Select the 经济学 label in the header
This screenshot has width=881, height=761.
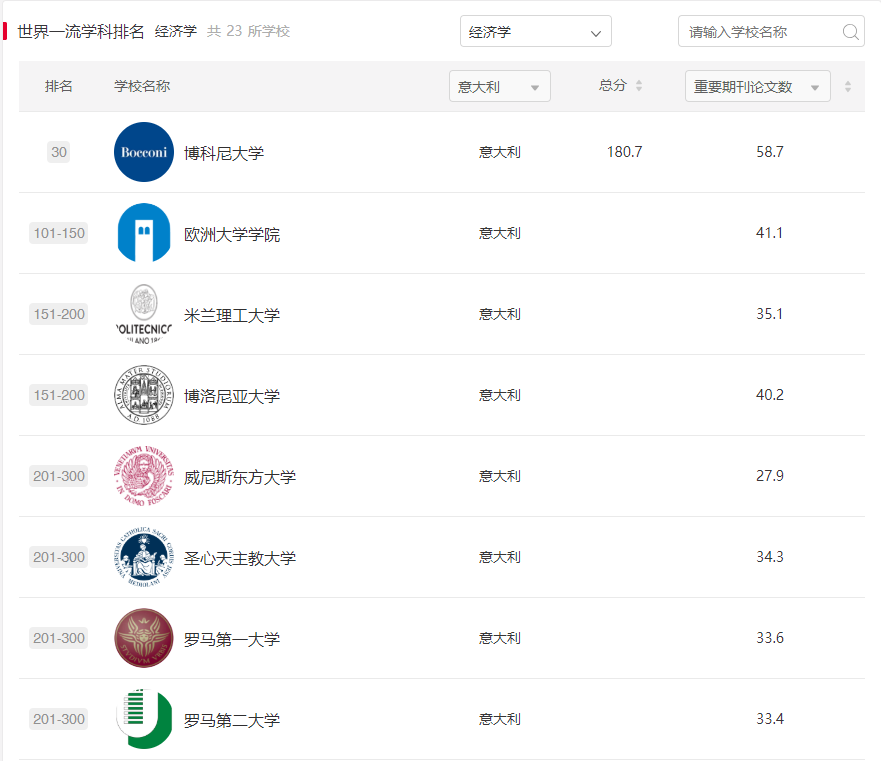[x=176, y=31]
